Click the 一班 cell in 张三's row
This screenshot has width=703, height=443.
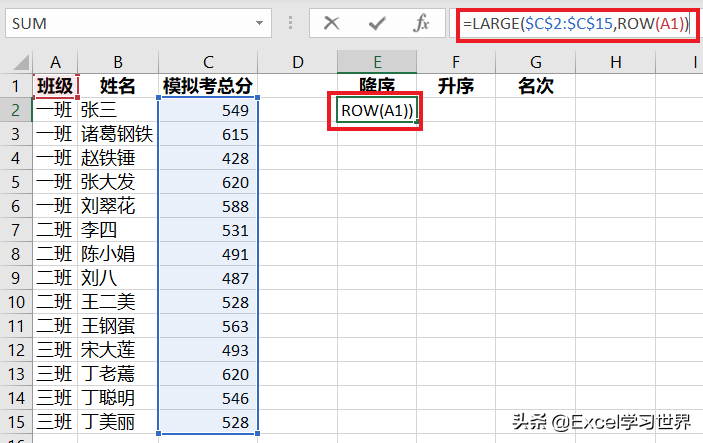(55, 110)
